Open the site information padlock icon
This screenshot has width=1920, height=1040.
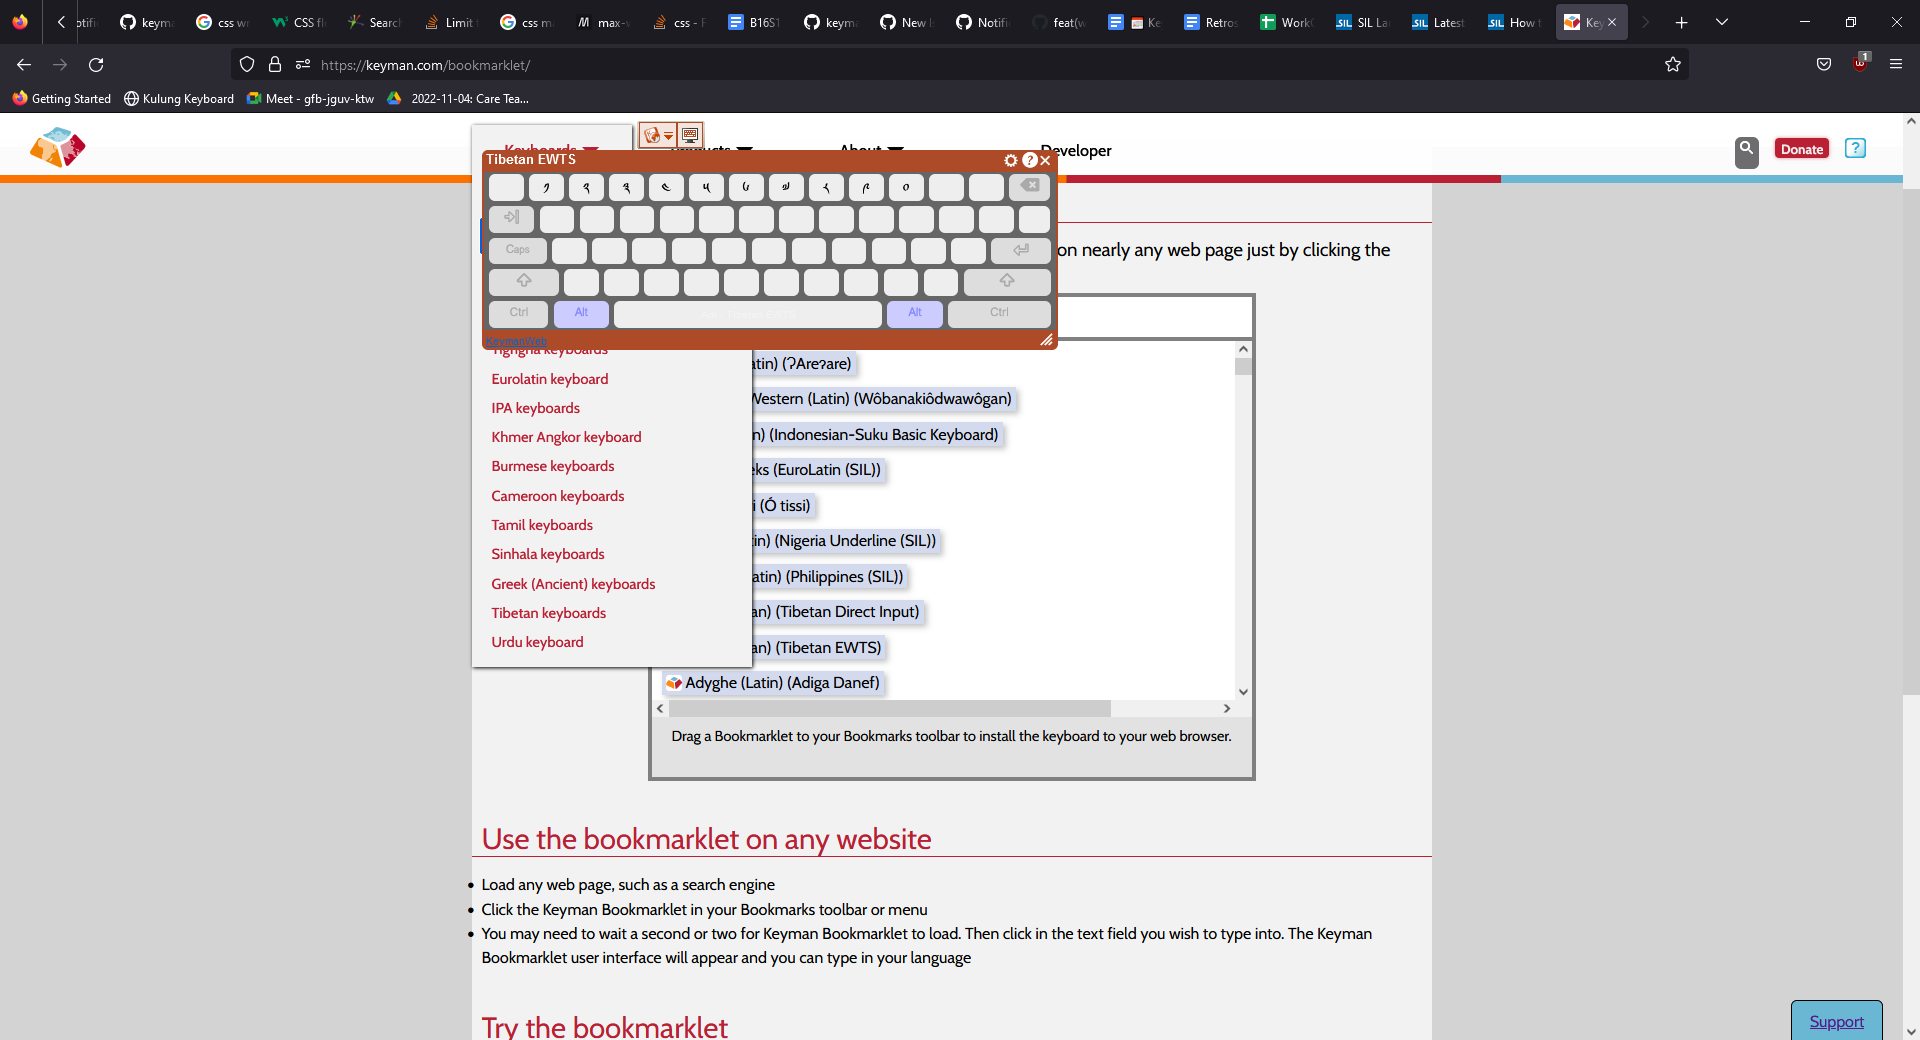pos(275,65)
